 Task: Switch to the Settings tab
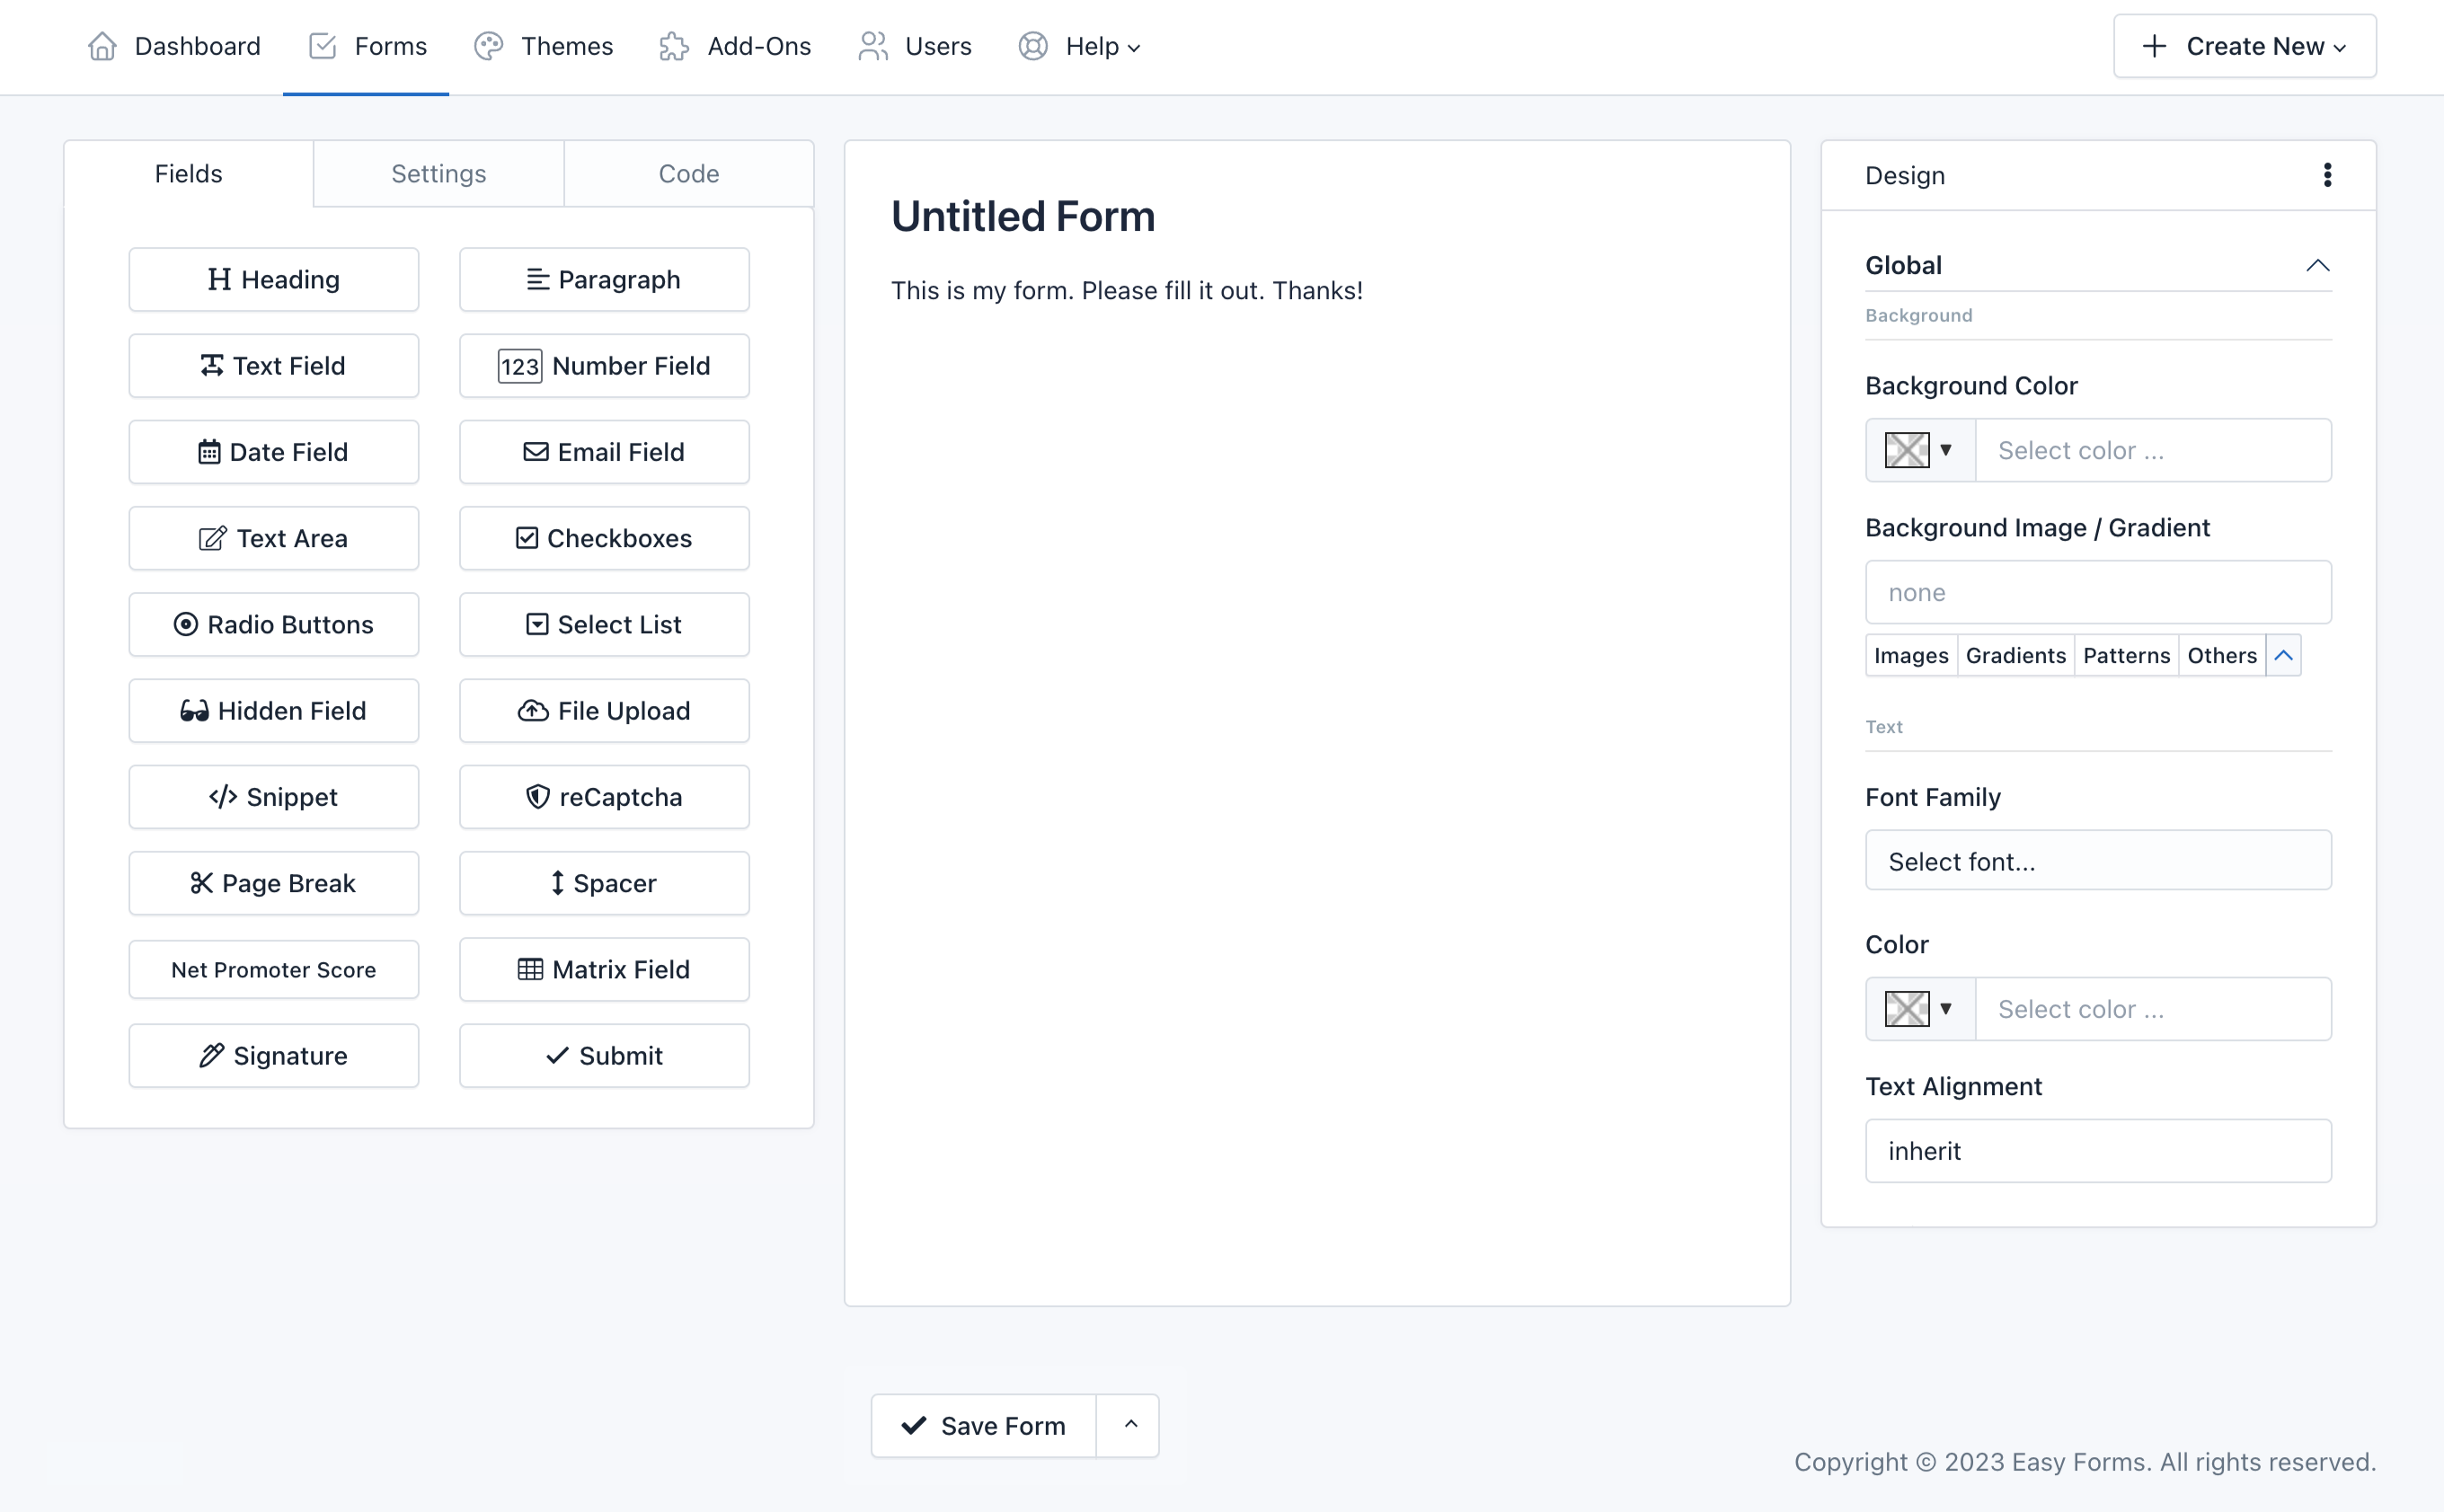438,173
